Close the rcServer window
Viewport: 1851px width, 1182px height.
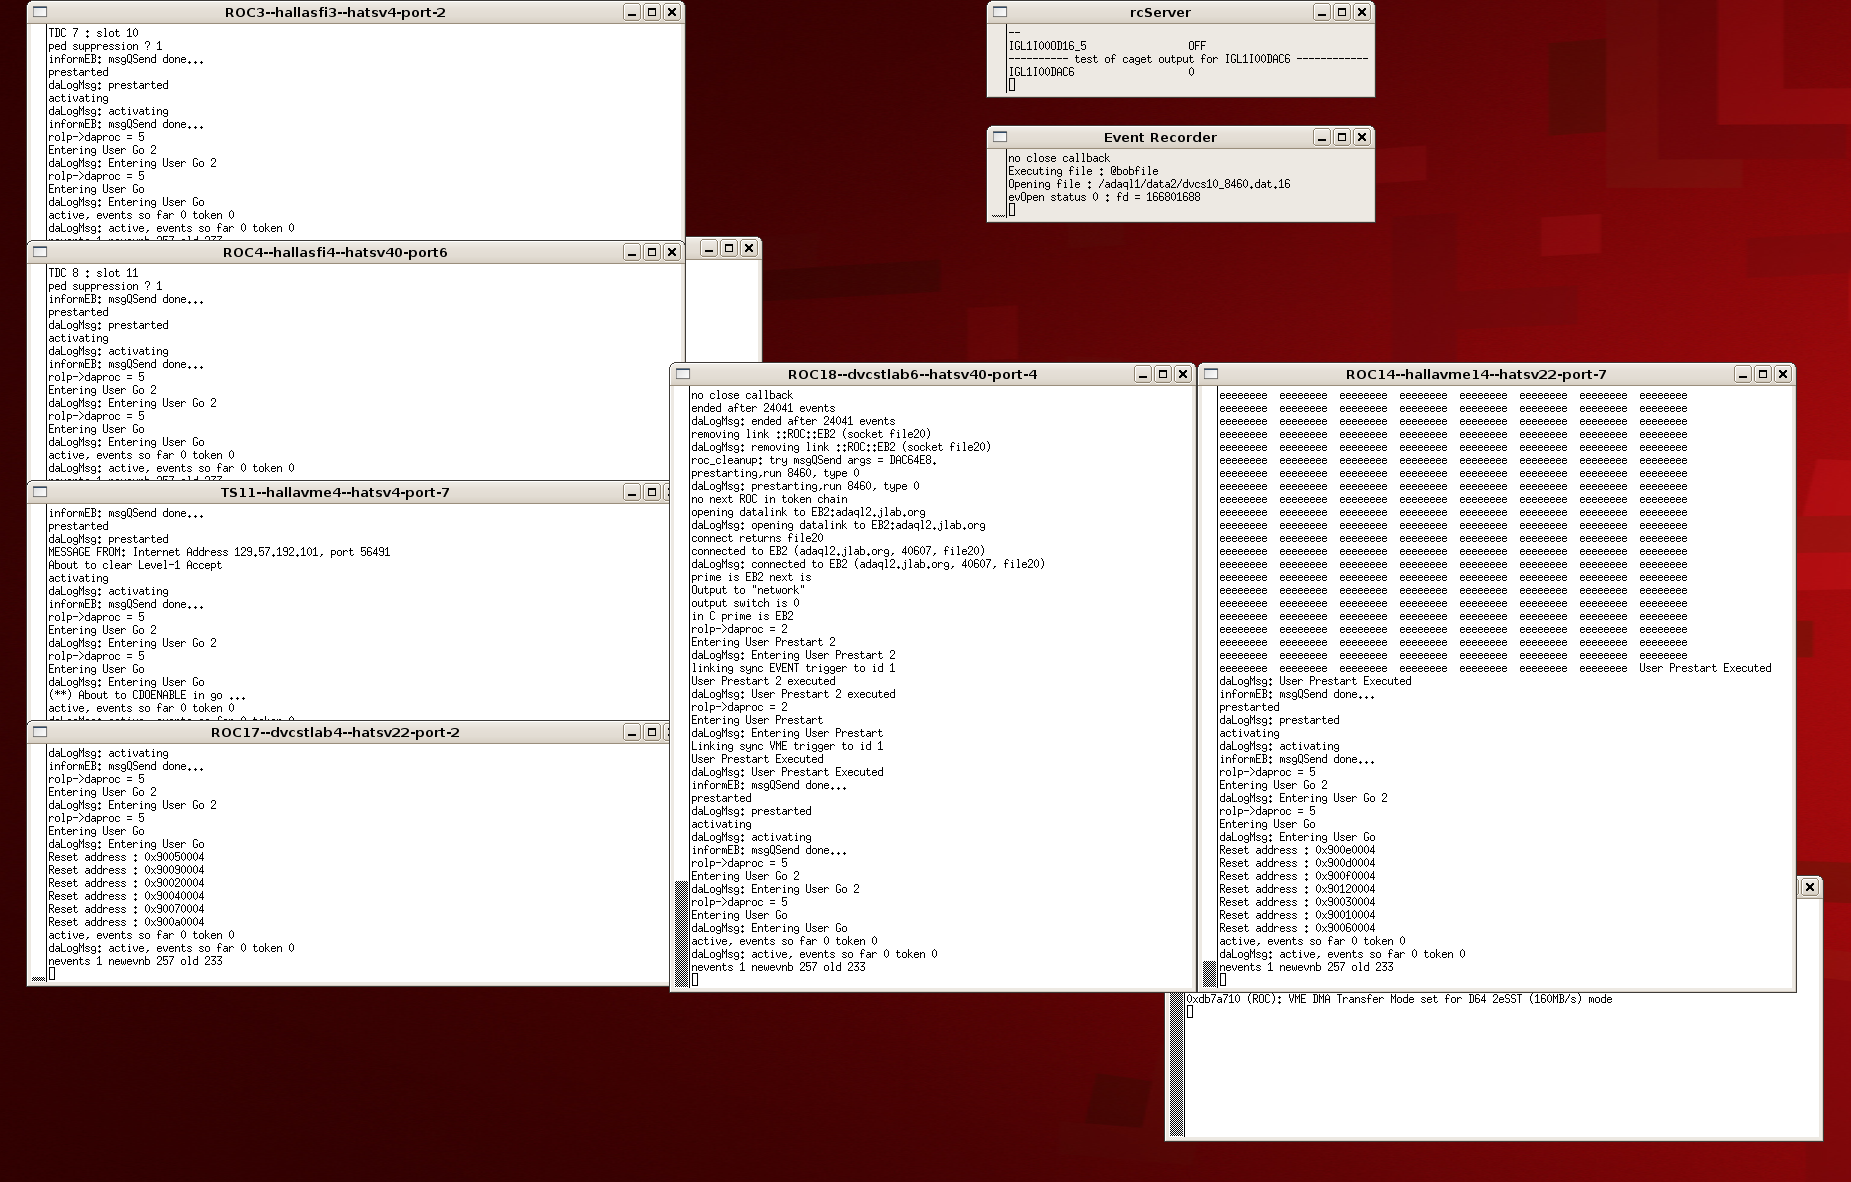[x=1362, y=12]
